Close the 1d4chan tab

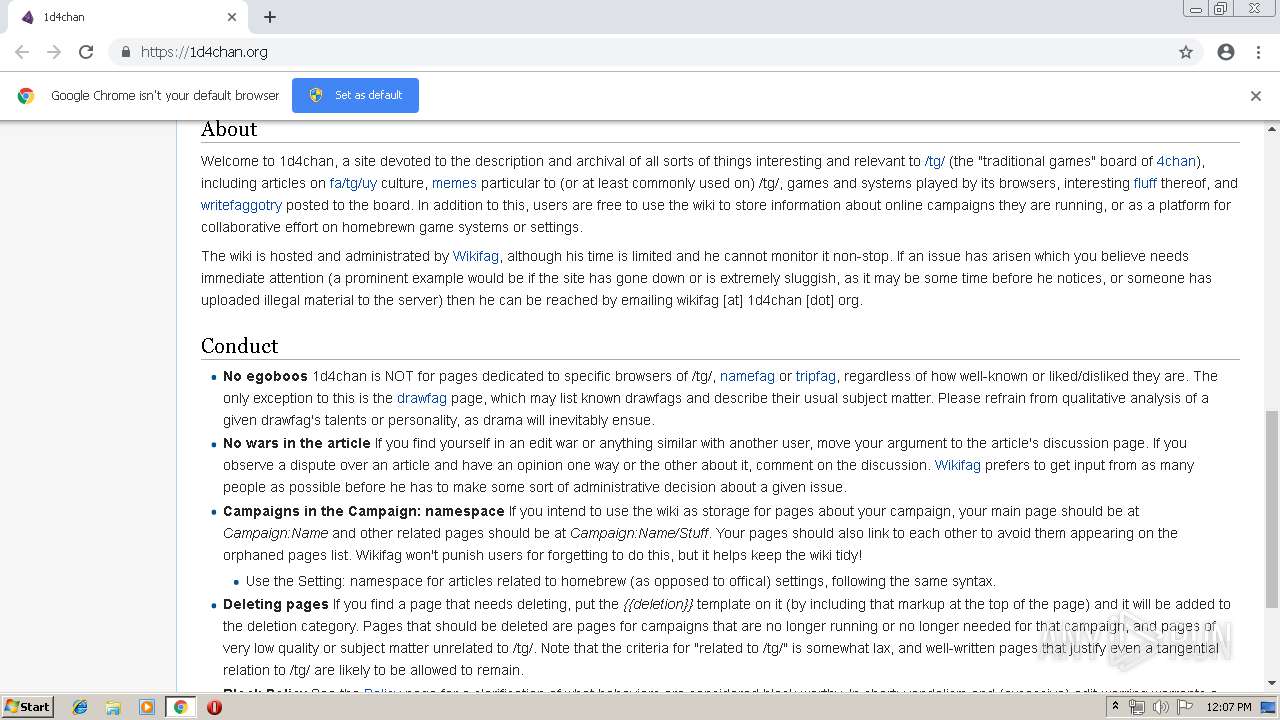(x=232, y=17)
